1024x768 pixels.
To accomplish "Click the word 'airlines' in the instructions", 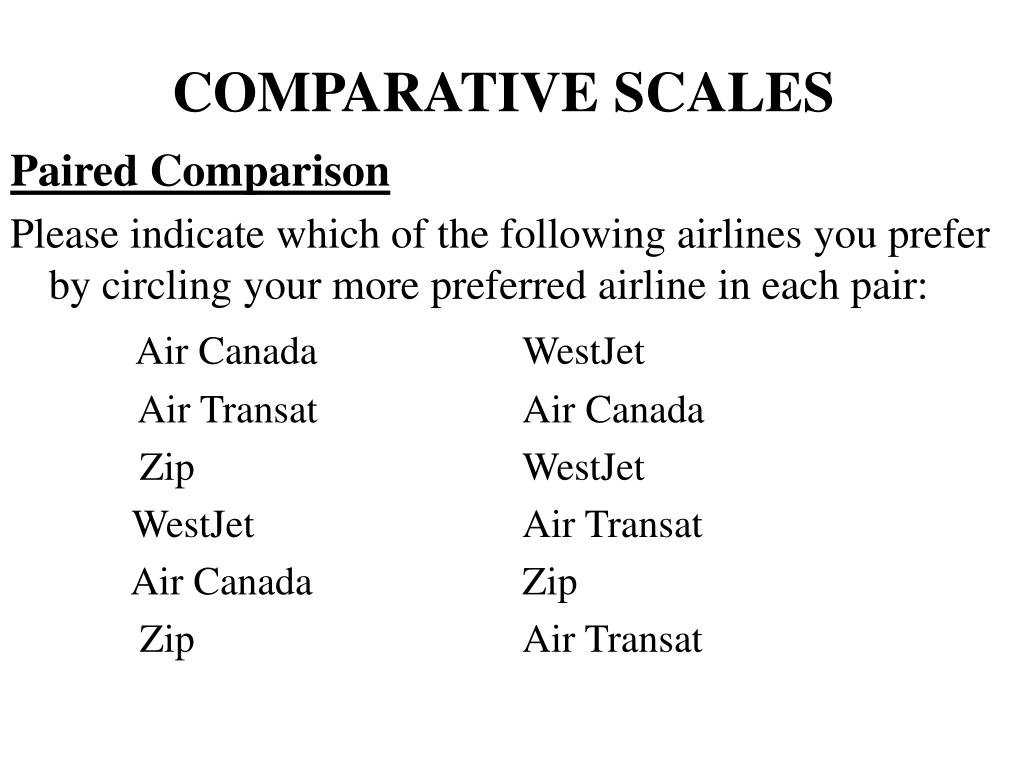I will 739,234.
